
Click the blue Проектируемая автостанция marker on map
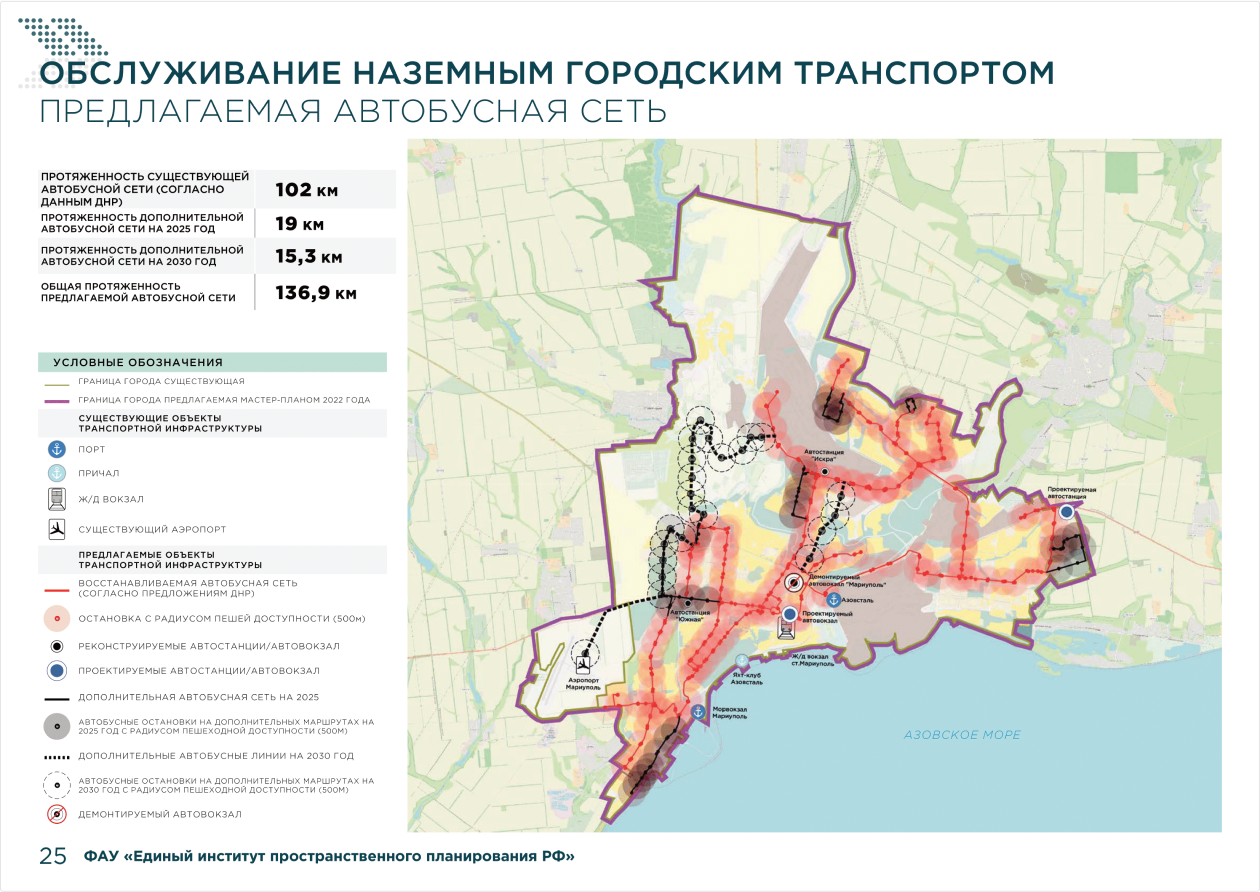coord(1067,511)
